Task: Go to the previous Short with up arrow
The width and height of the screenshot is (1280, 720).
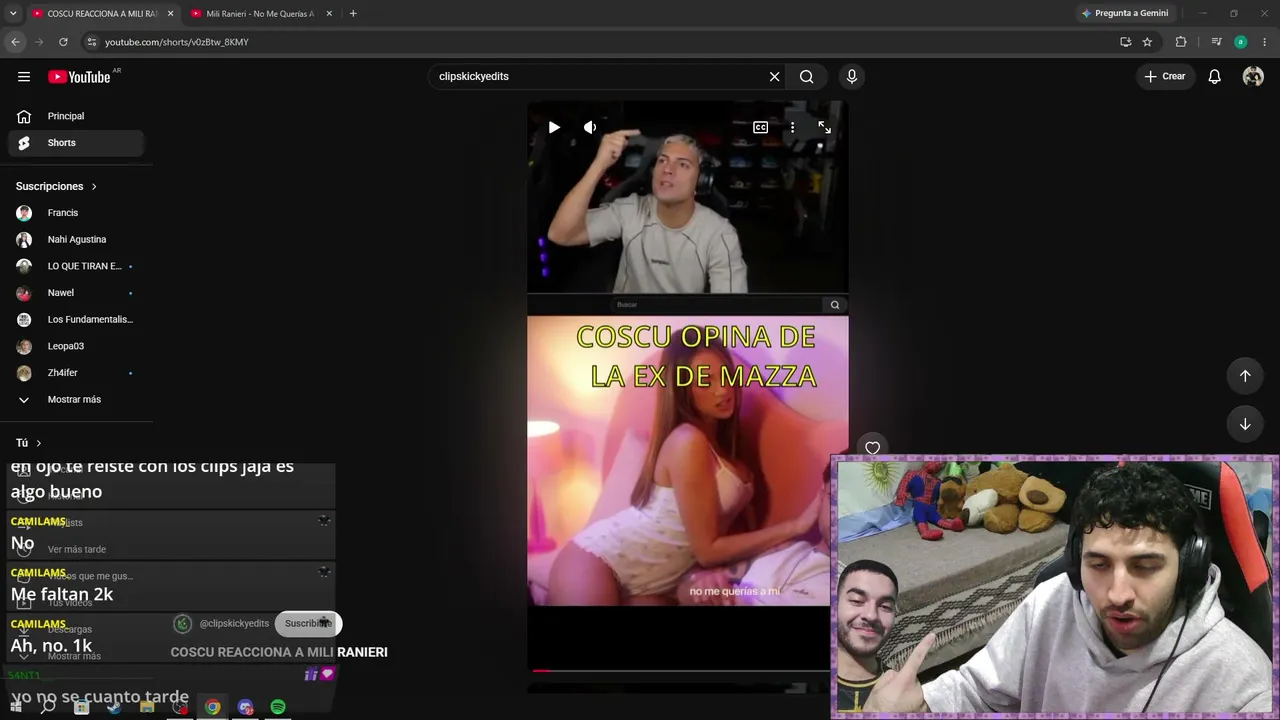Action: coord(1245,376)
